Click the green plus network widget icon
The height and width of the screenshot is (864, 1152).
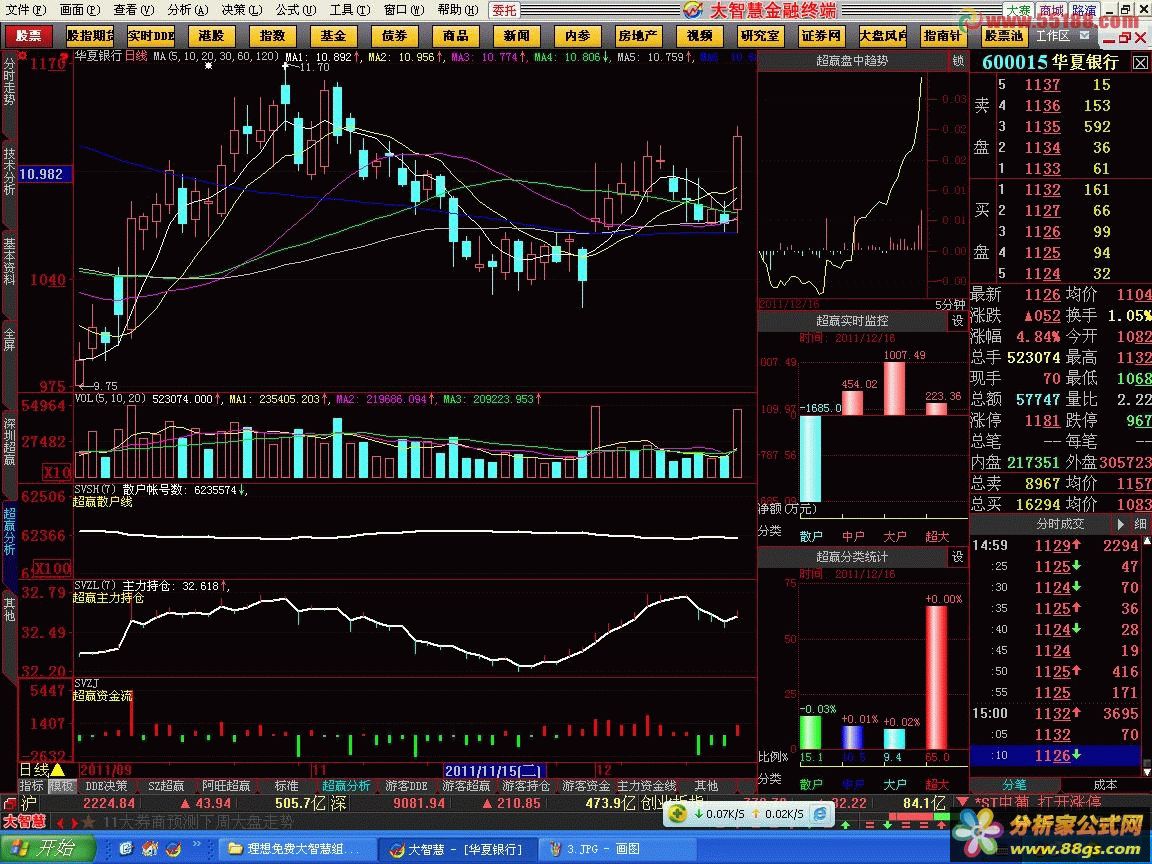click(677, 813)
